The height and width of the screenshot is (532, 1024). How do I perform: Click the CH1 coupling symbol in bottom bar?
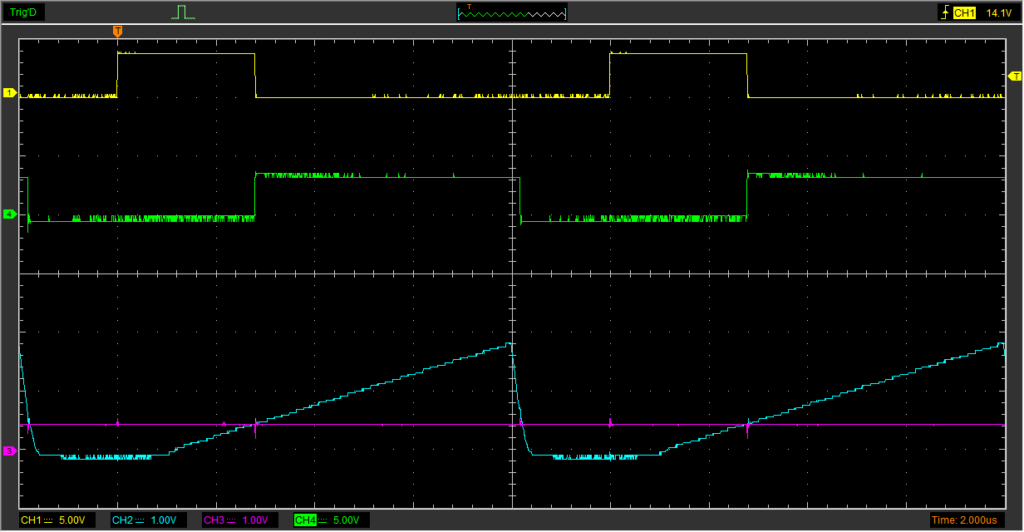coord(50,521)
